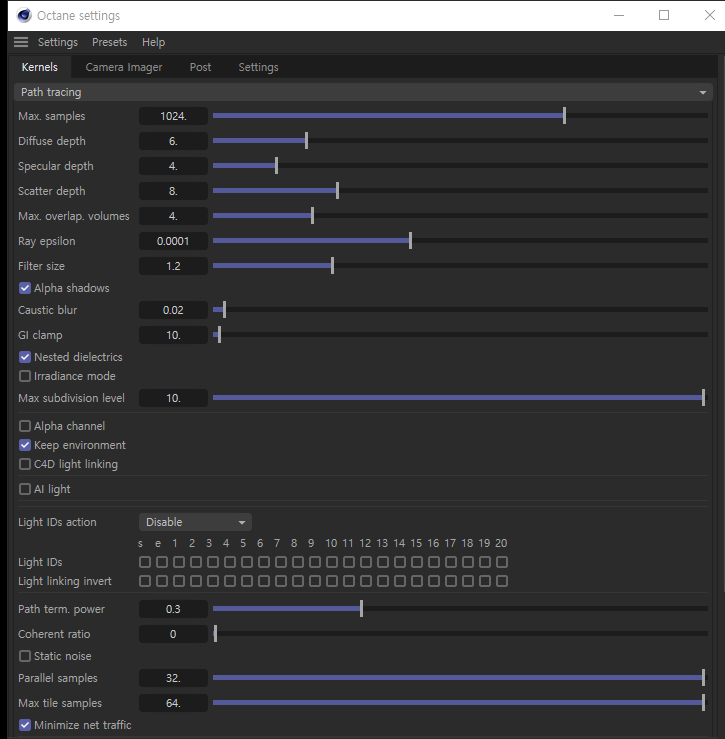Click the Caustic blur slider handle
The image size is (725, 739).
pyautogui.click(x=224, y=310)
